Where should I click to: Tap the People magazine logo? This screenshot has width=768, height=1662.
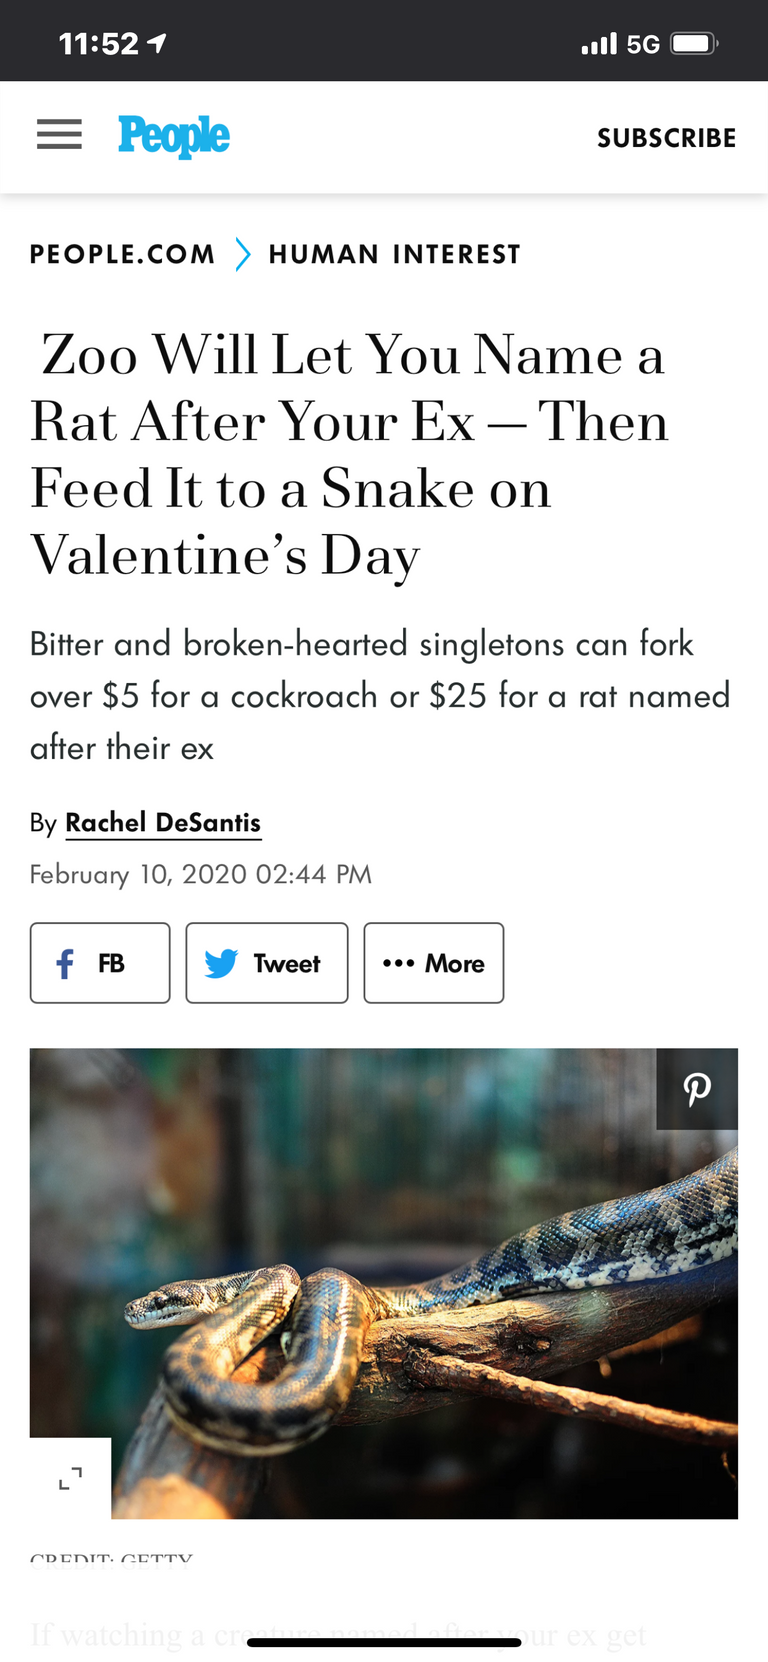[x=174, y=136]
